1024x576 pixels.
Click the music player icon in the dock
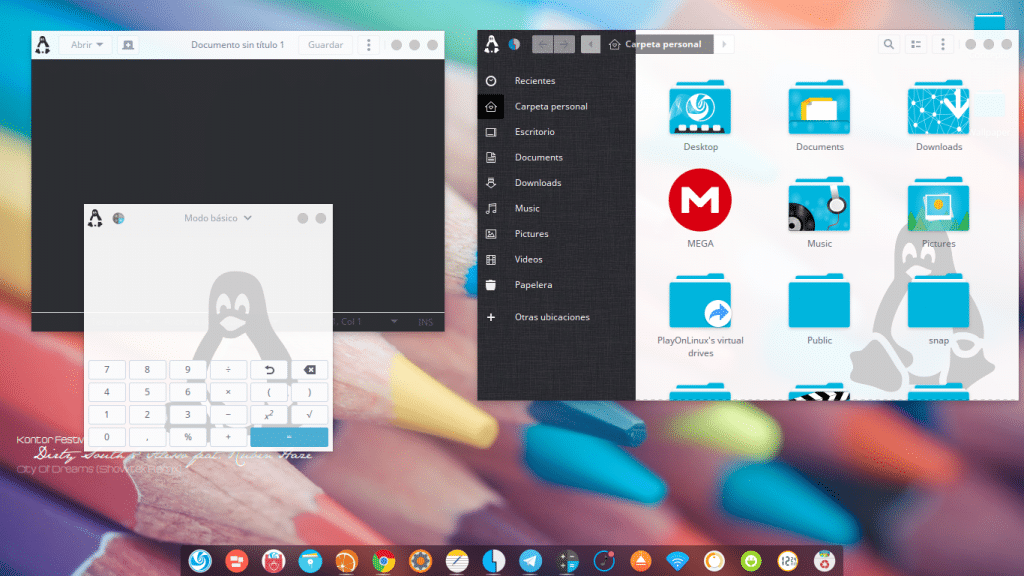[x=604, y=560]
